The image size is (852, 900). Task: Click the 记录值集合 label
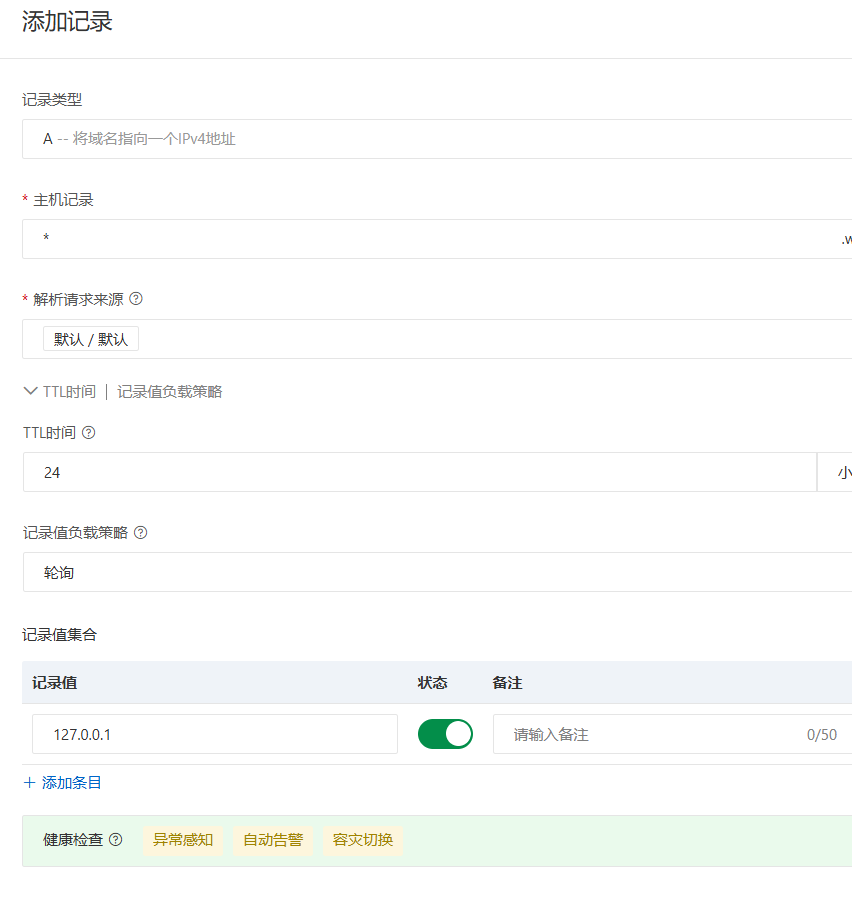(60, 635)
